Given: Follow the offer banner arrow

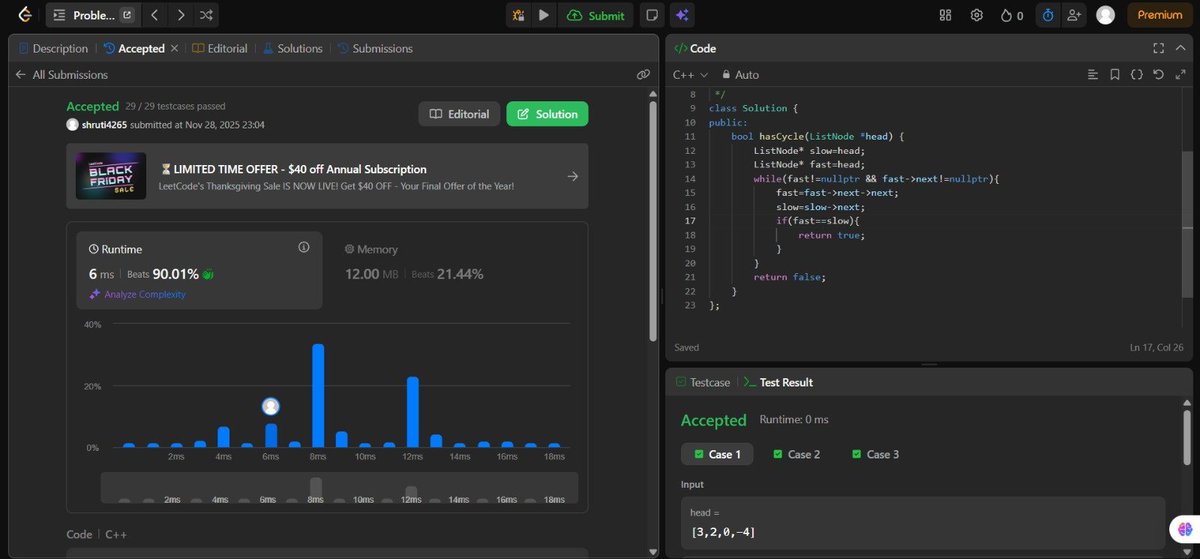Looking at the screenshot, I should (572, 177).
